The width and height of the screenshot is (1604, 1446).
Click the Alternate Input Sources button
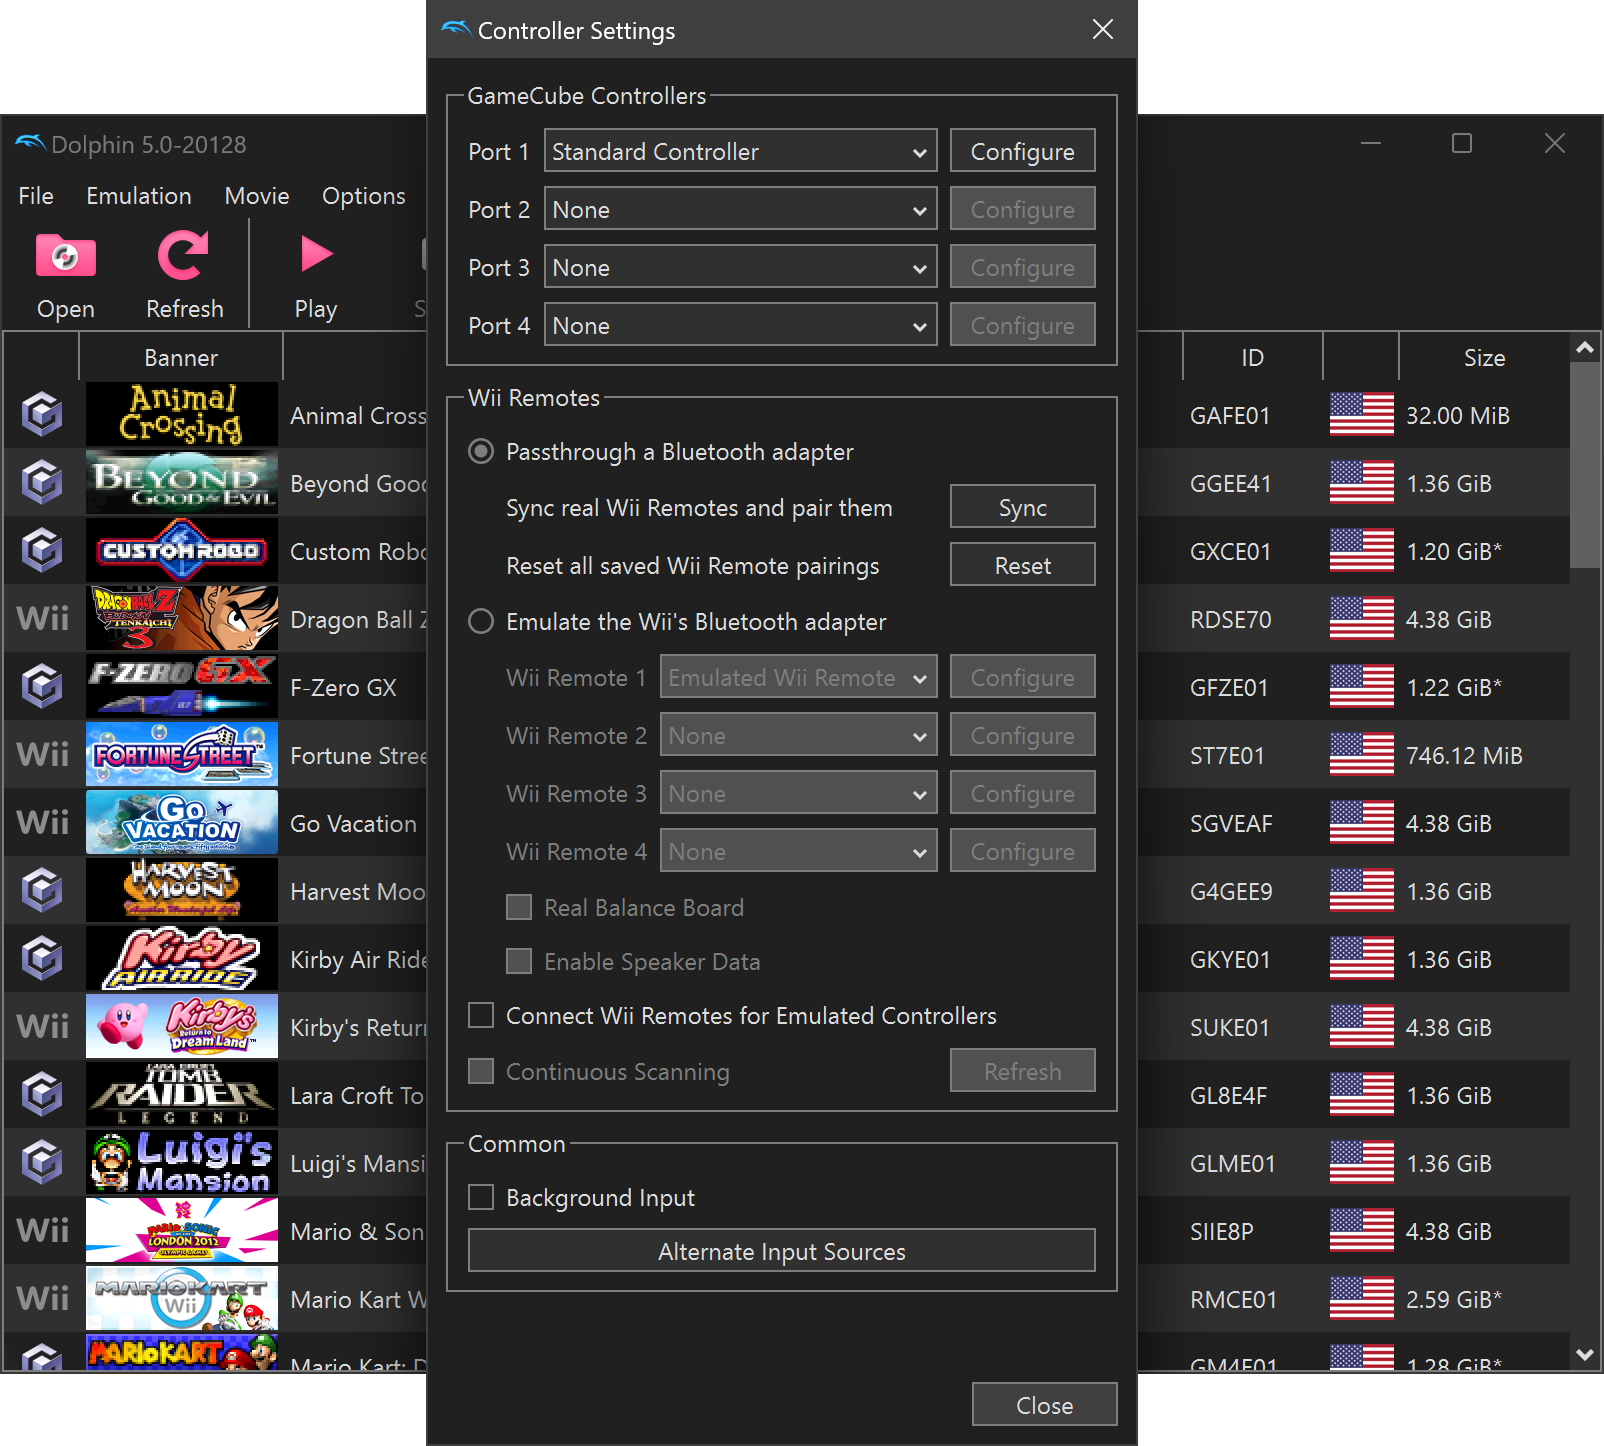[782, 1251]
